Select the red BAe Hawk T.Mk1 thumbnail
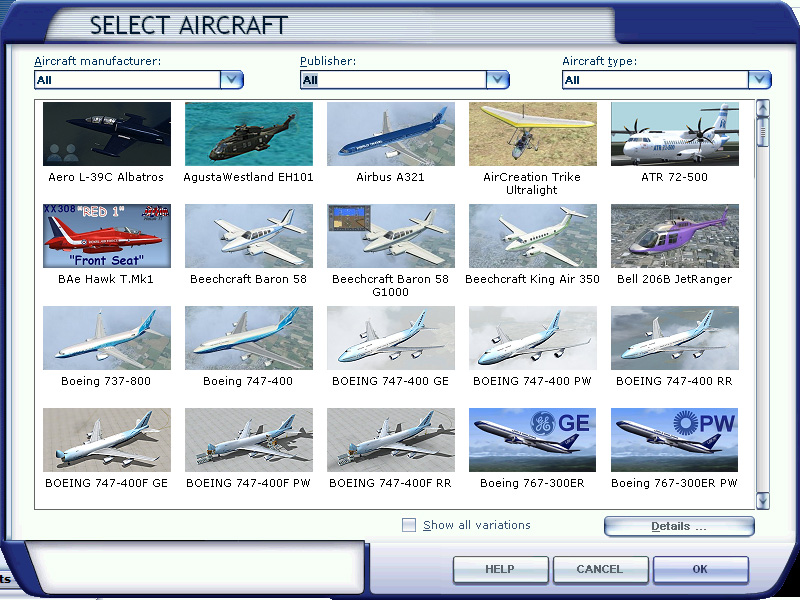Screen dimensions: 800x600 point(107,236)
